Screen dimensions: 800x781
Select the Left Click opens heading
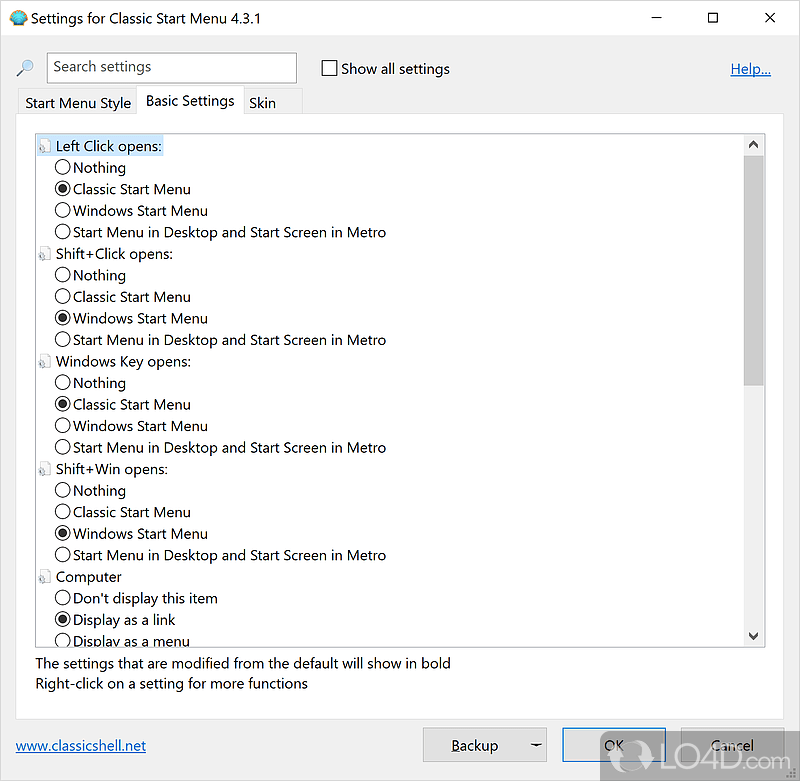pos(109,146)
